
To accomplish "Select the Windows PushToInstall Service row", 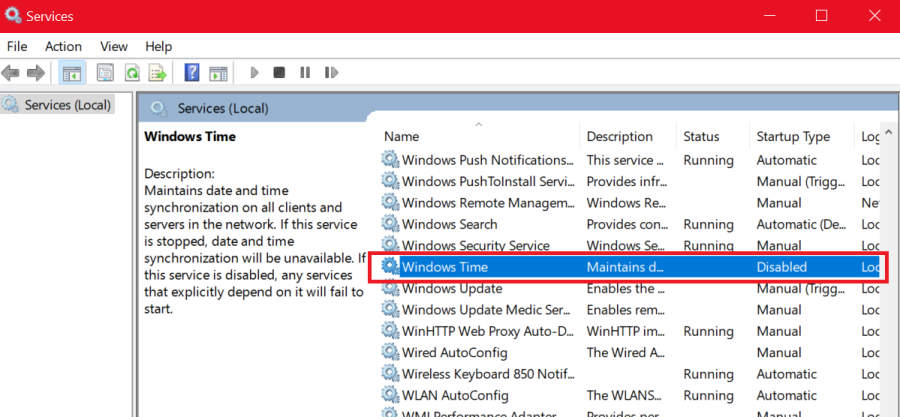I will tap(629, 182).
